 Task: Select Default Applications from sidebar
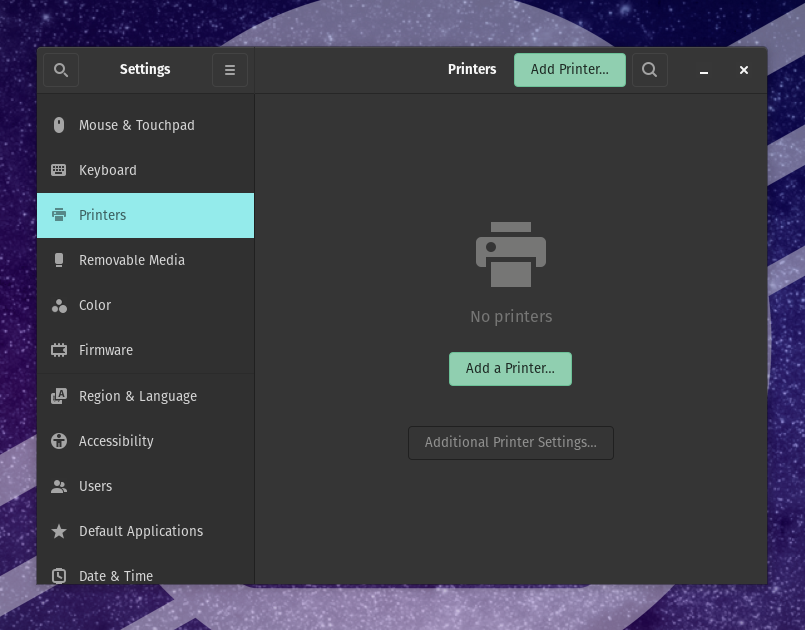(x=141, y=531)
